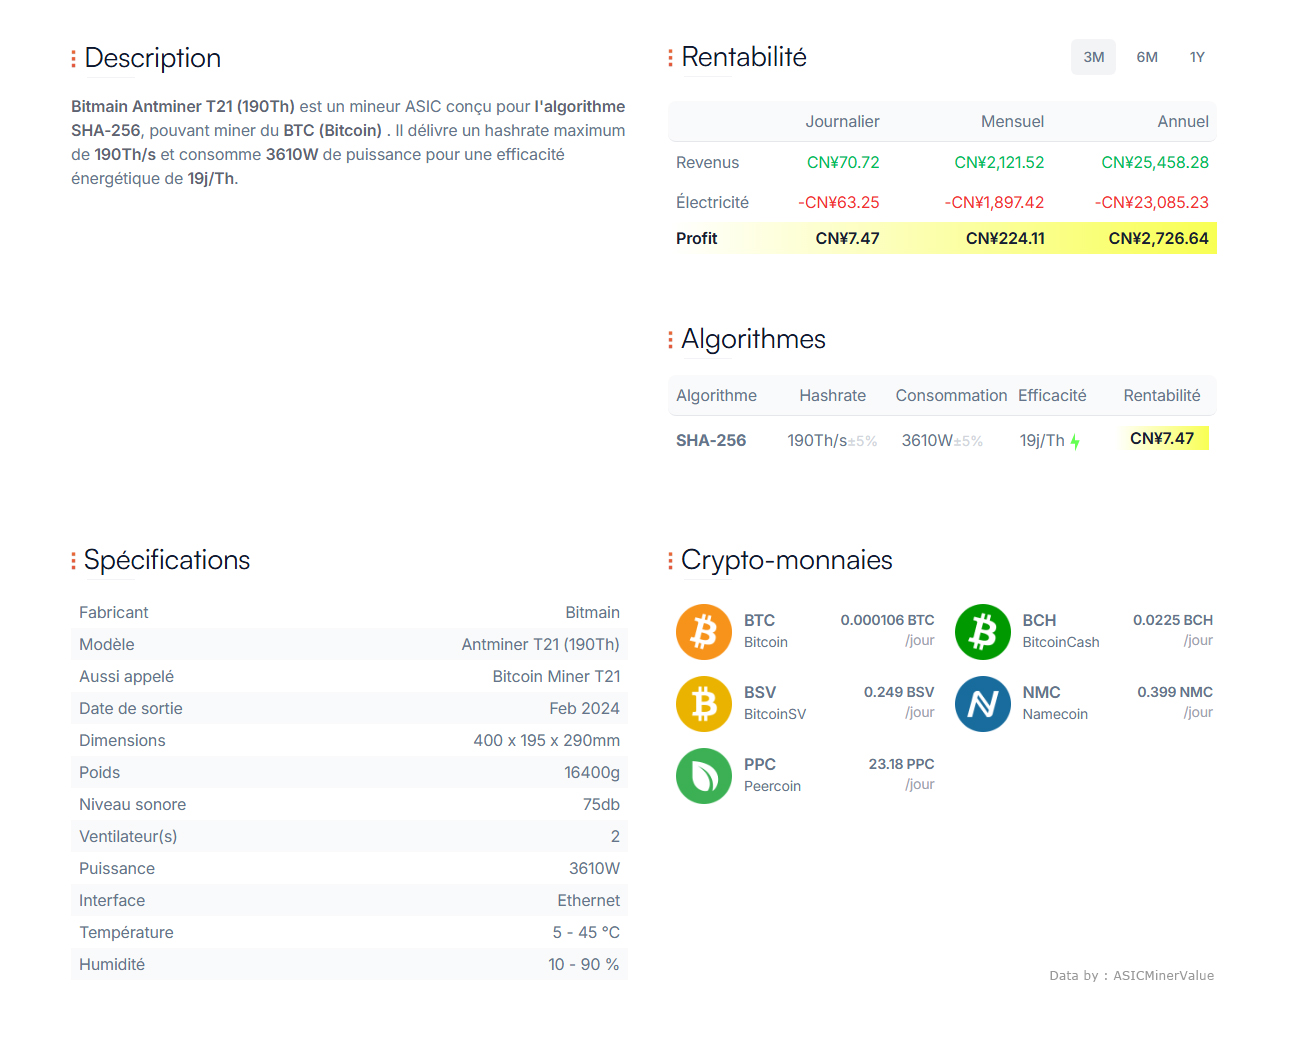Click the Date de sortie specification label
This screenshot has width=1296, height=1039.
coord(131,708)
